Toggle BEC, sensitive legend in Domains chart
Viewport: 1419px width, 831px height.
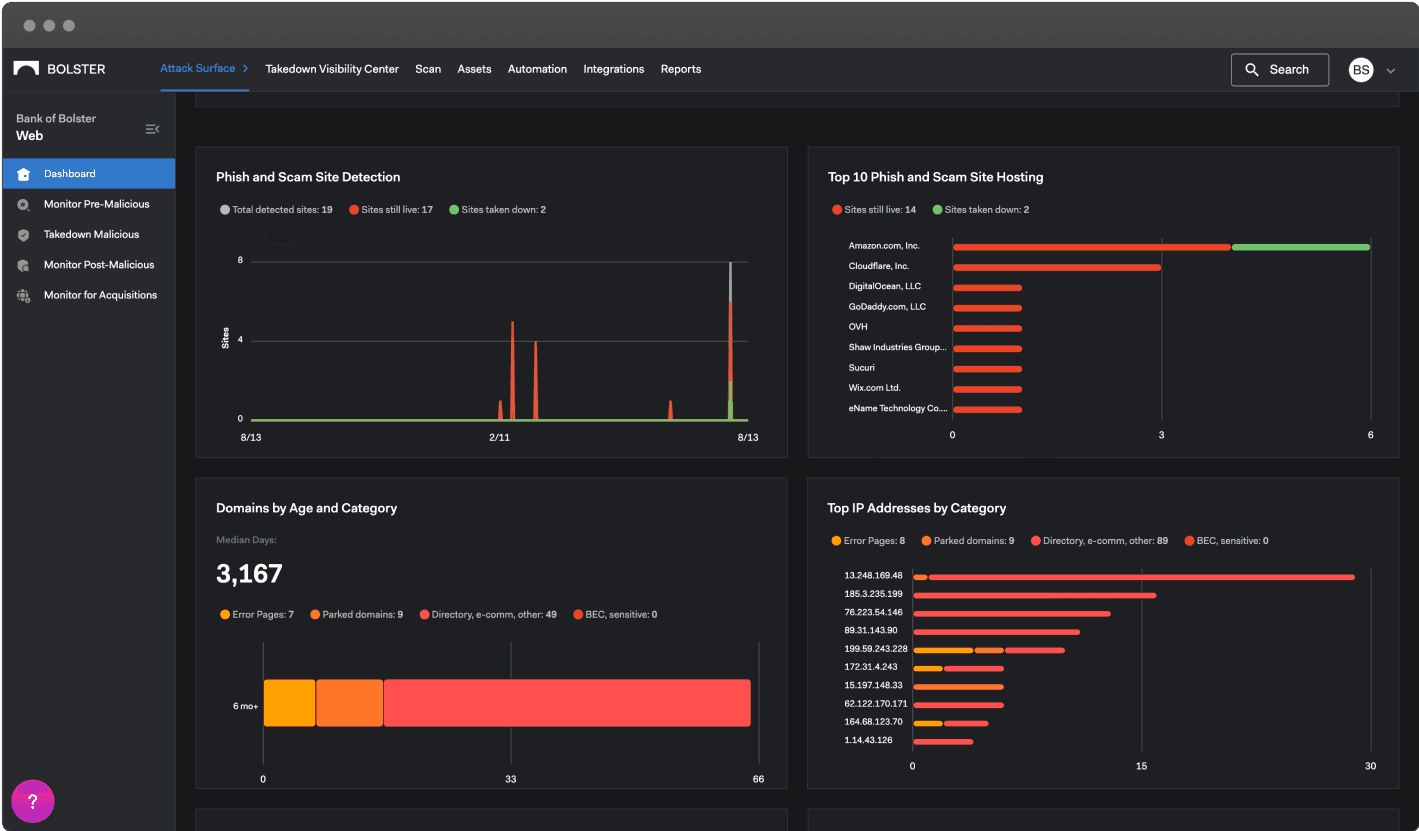coord(615,615)
